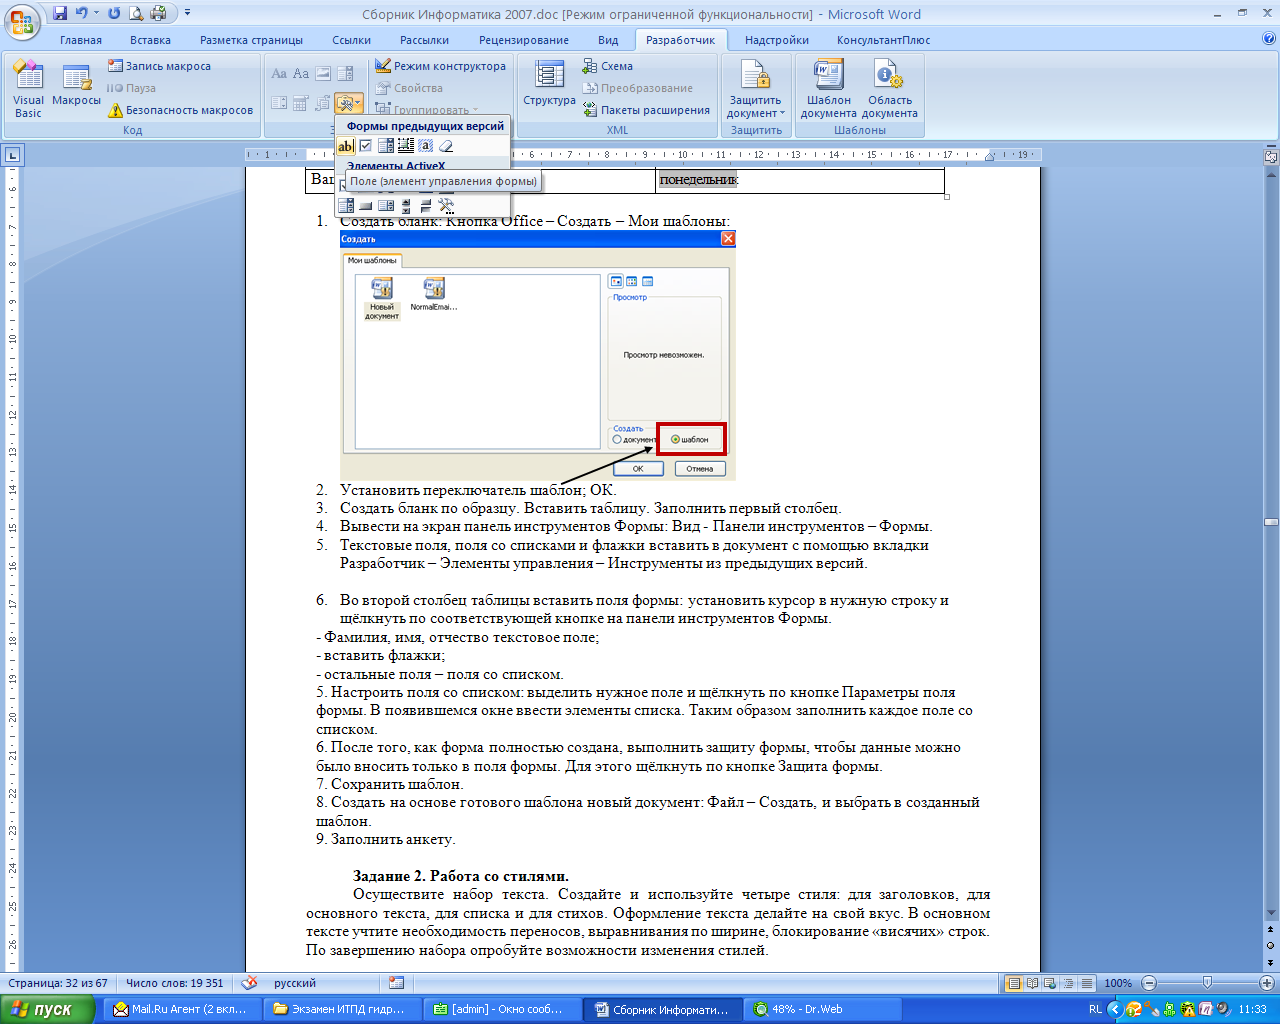Switch to Экзамен ИТПД folder on taskbar

coord(342,1009)
